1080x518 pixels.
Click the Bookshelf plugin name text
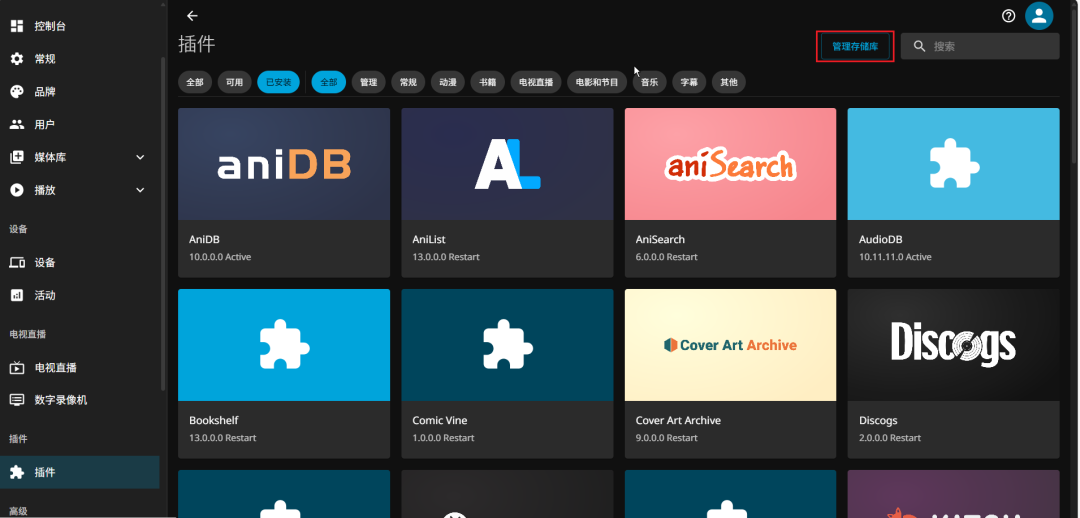[x=214, y=420]
